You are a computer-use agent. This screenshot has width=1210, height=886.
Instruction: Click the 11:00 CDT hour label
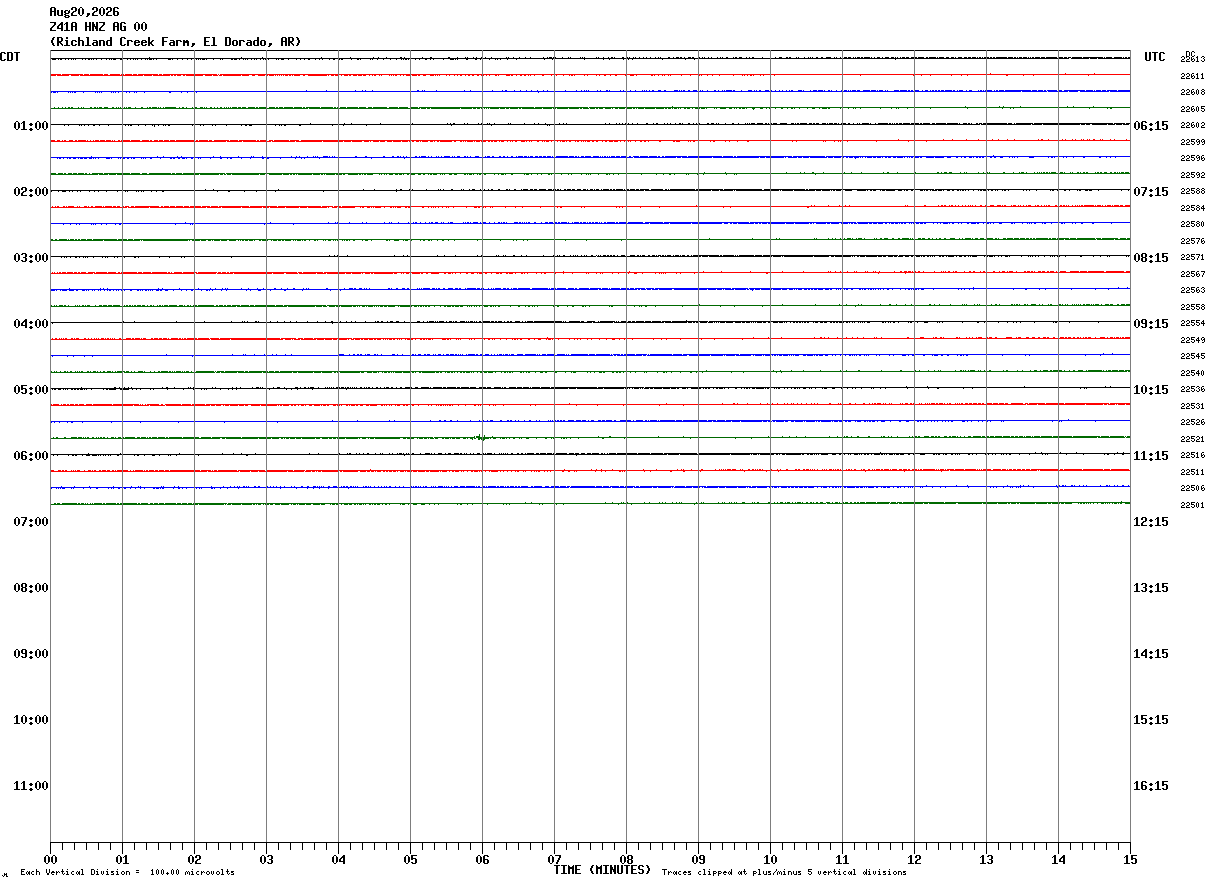pos(31,785)
